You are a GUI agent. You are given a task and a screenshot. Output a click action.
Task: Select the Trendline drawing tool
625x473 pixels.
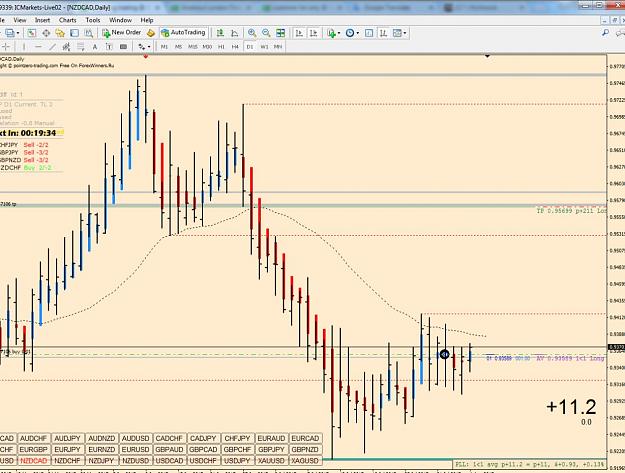pos(52,47)
